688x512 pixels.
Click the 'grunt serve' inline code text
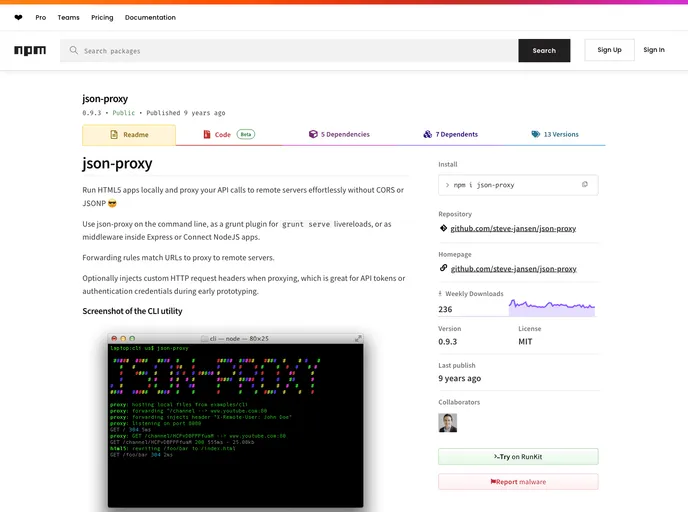[x=306, y=224]
